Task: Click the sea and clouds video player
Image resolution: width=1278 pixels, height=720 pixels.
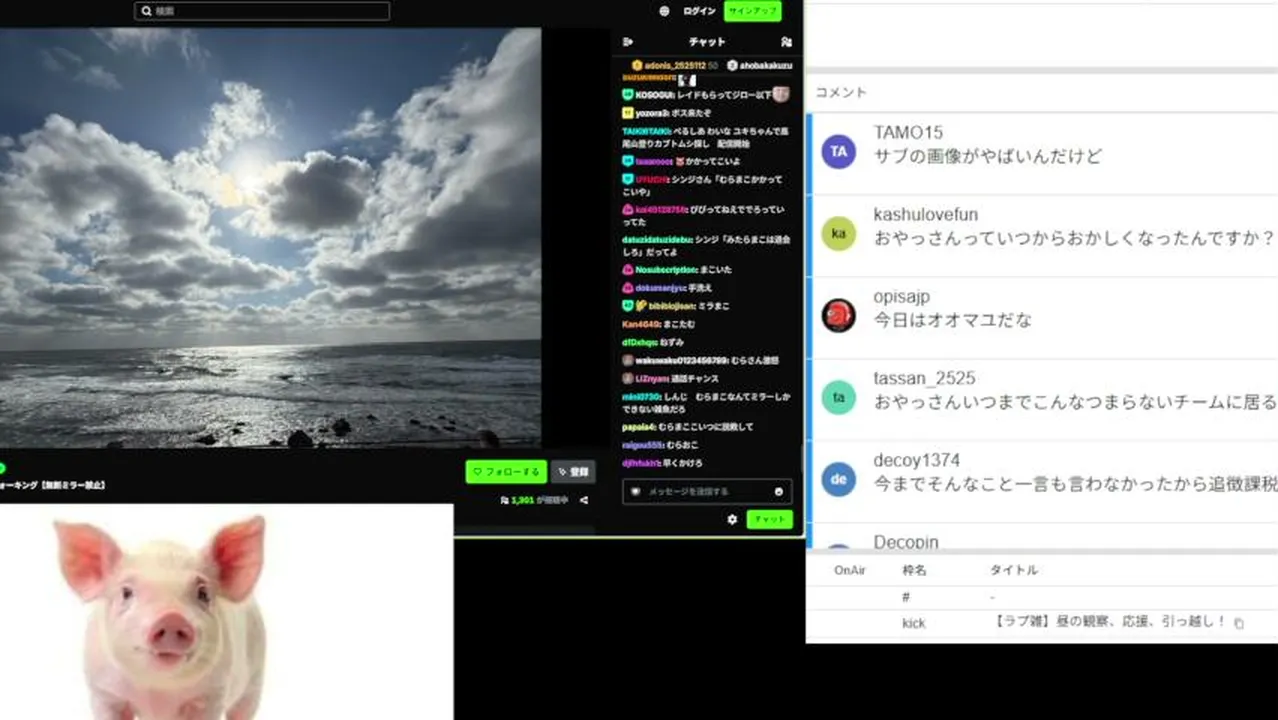Action: pyautogui.click(x=270, y=238)
